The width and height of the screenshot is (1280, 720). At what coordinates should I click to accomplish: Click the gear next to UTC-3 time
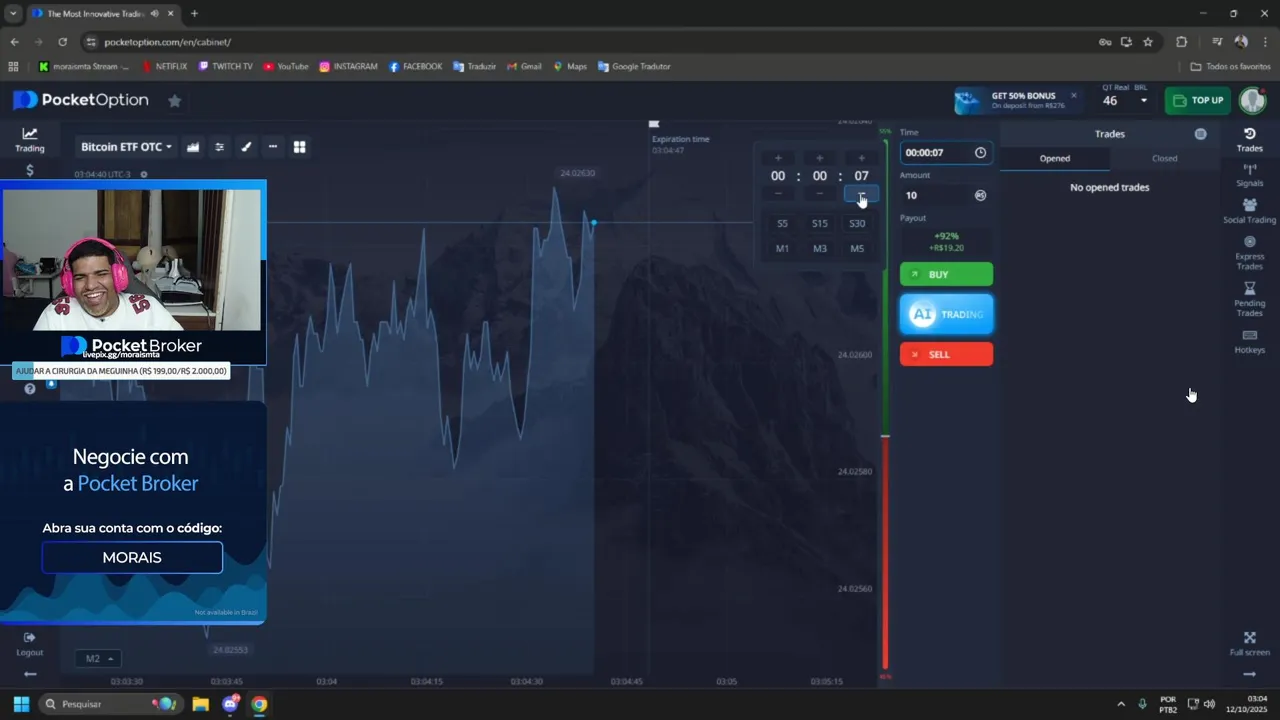point(143,174)
